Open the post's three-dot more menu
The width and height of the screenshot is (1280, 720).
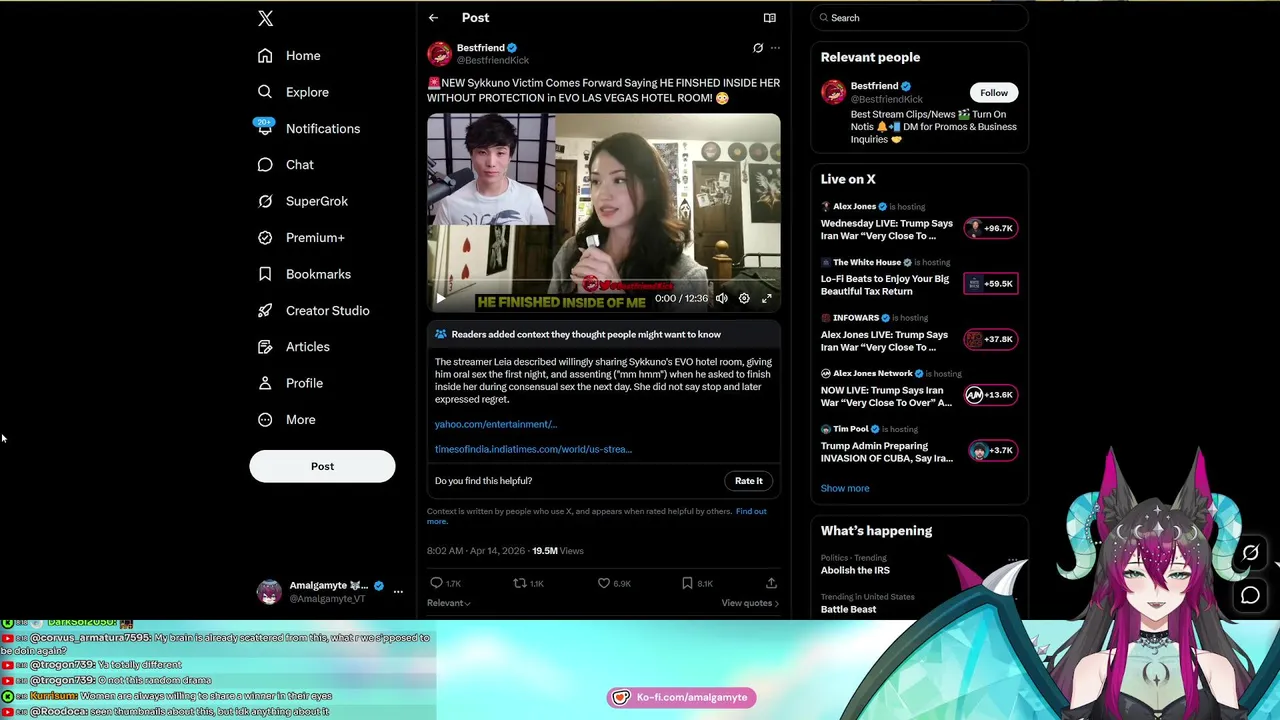pos(775,48)
